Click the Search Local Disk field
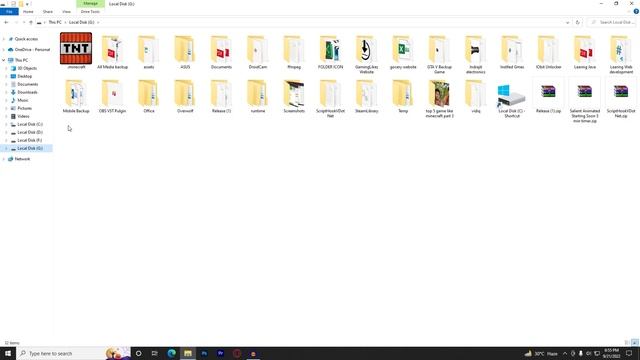This screenshot has width=640, height=360. 612,22
